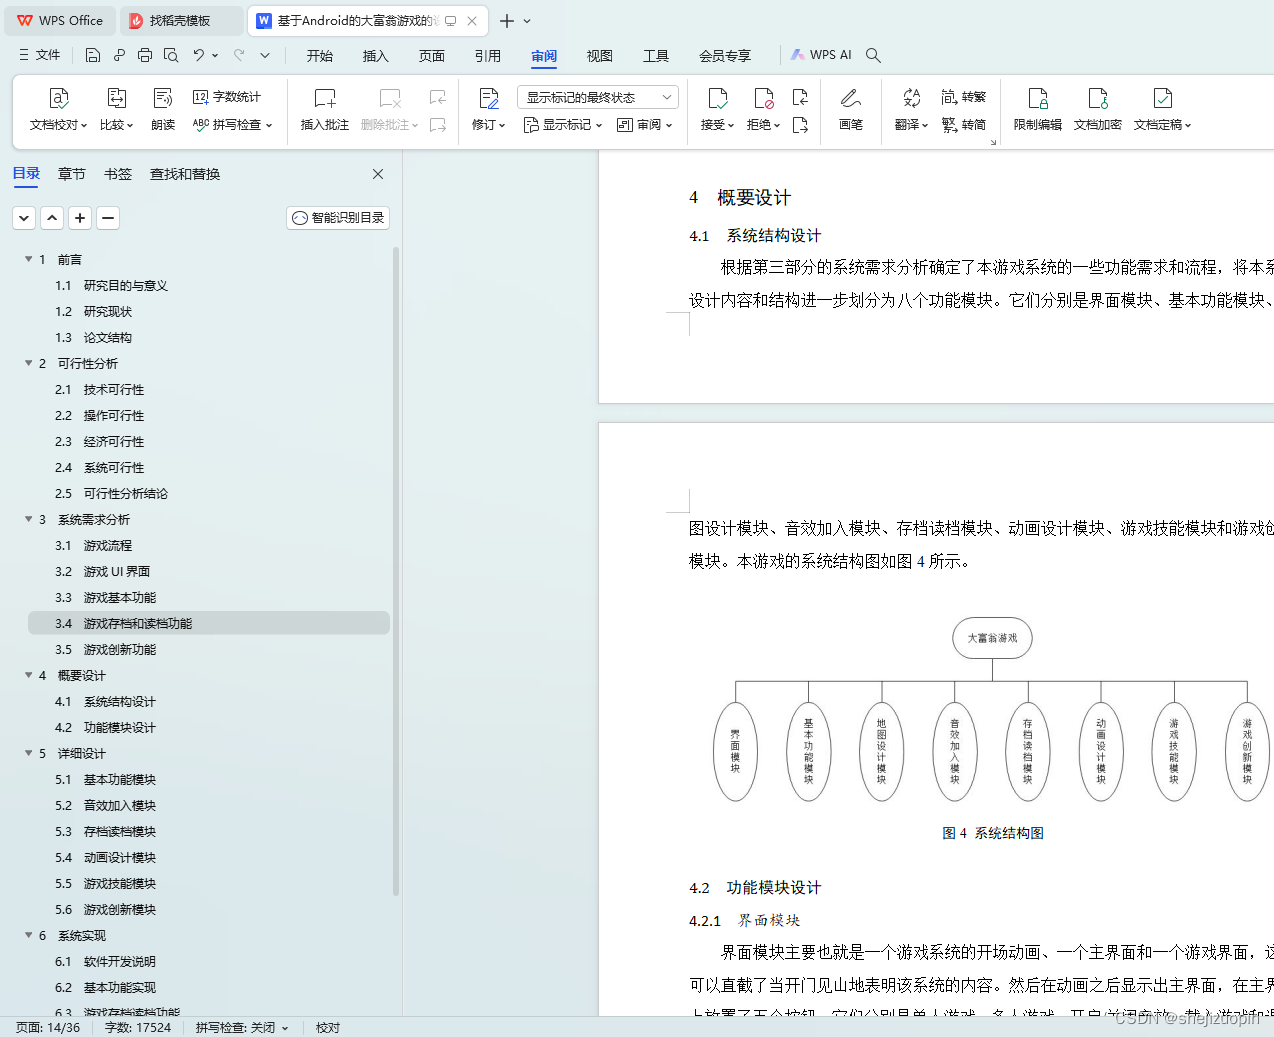1274x1037 pixels.
Task: Open the 找稻壳模板 tab
Action: click(182, 20)
